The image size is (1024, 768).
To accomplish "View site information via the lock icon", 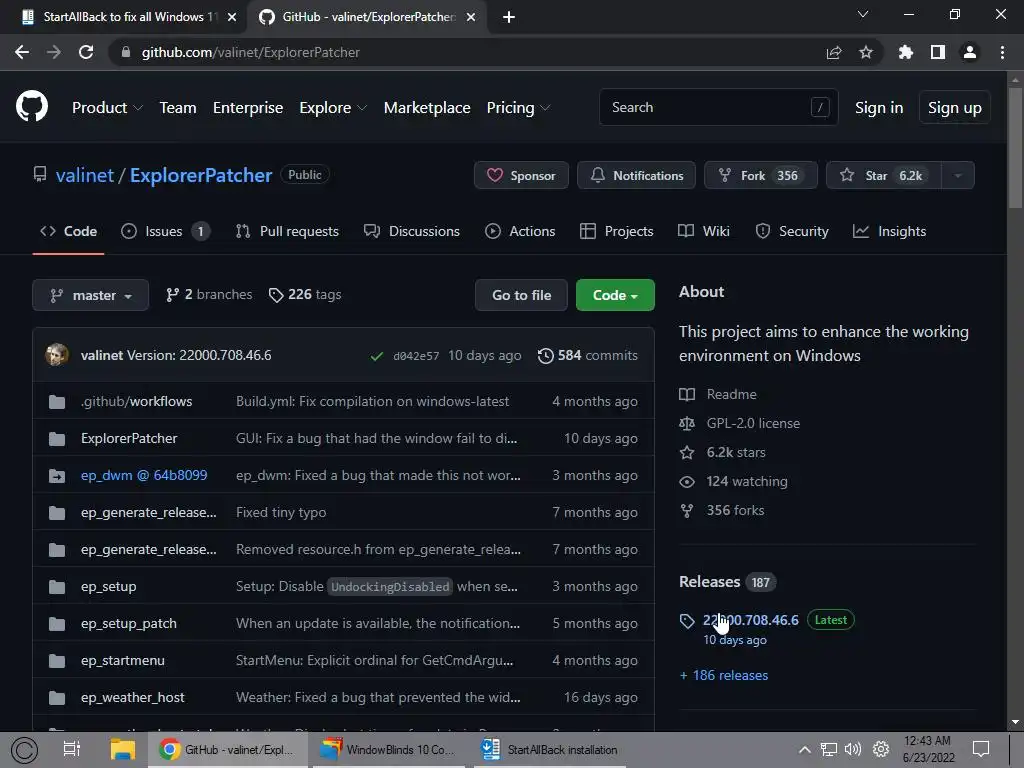I will tap(126, 52).
